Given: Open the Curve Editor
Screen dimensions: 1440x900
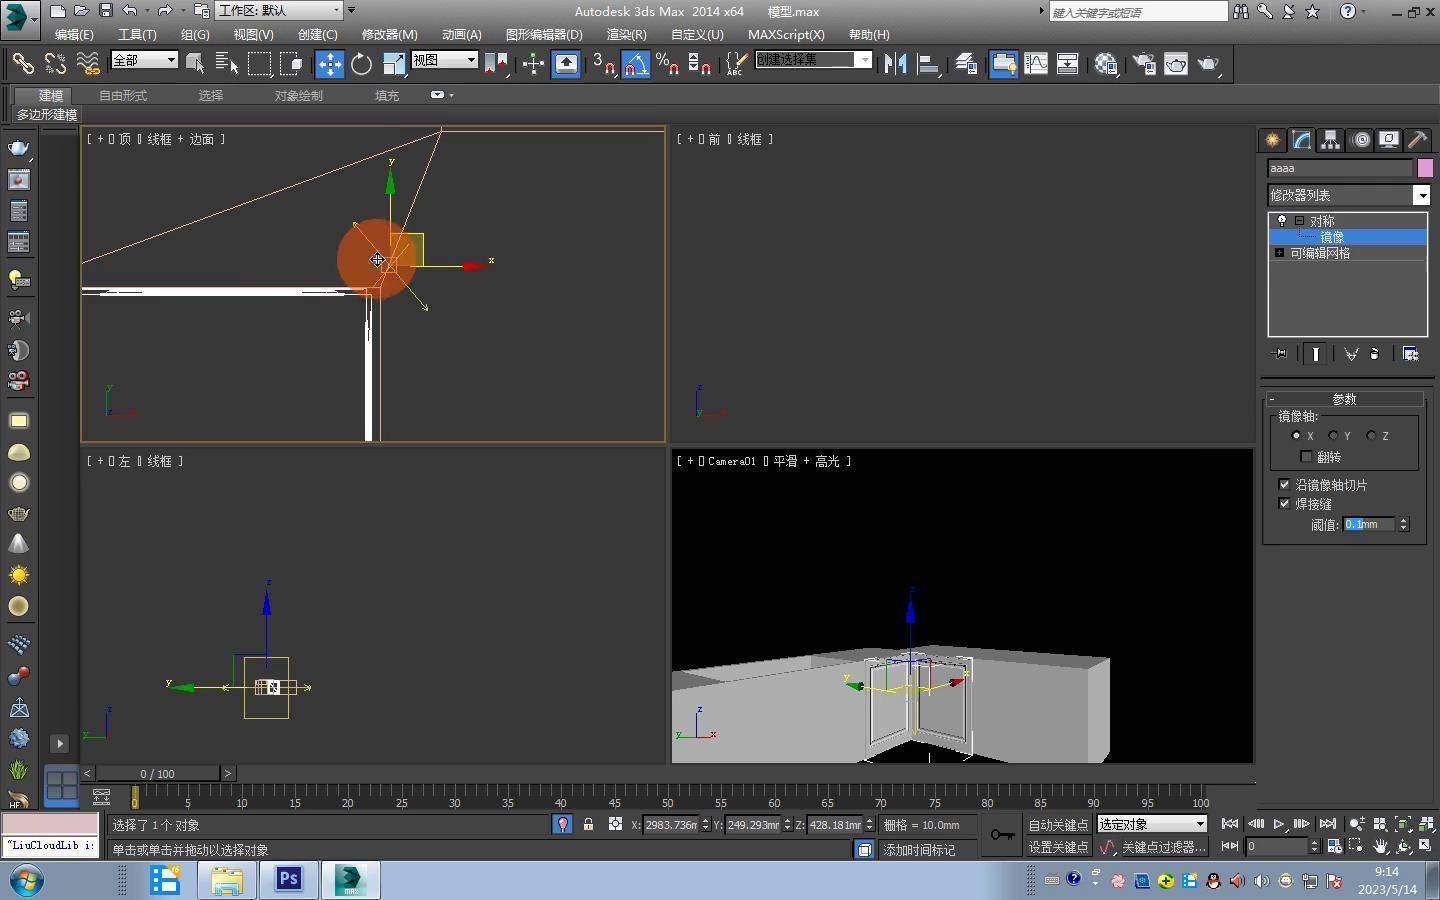Looking at the screenshot, I should [x=1036, y=64].
